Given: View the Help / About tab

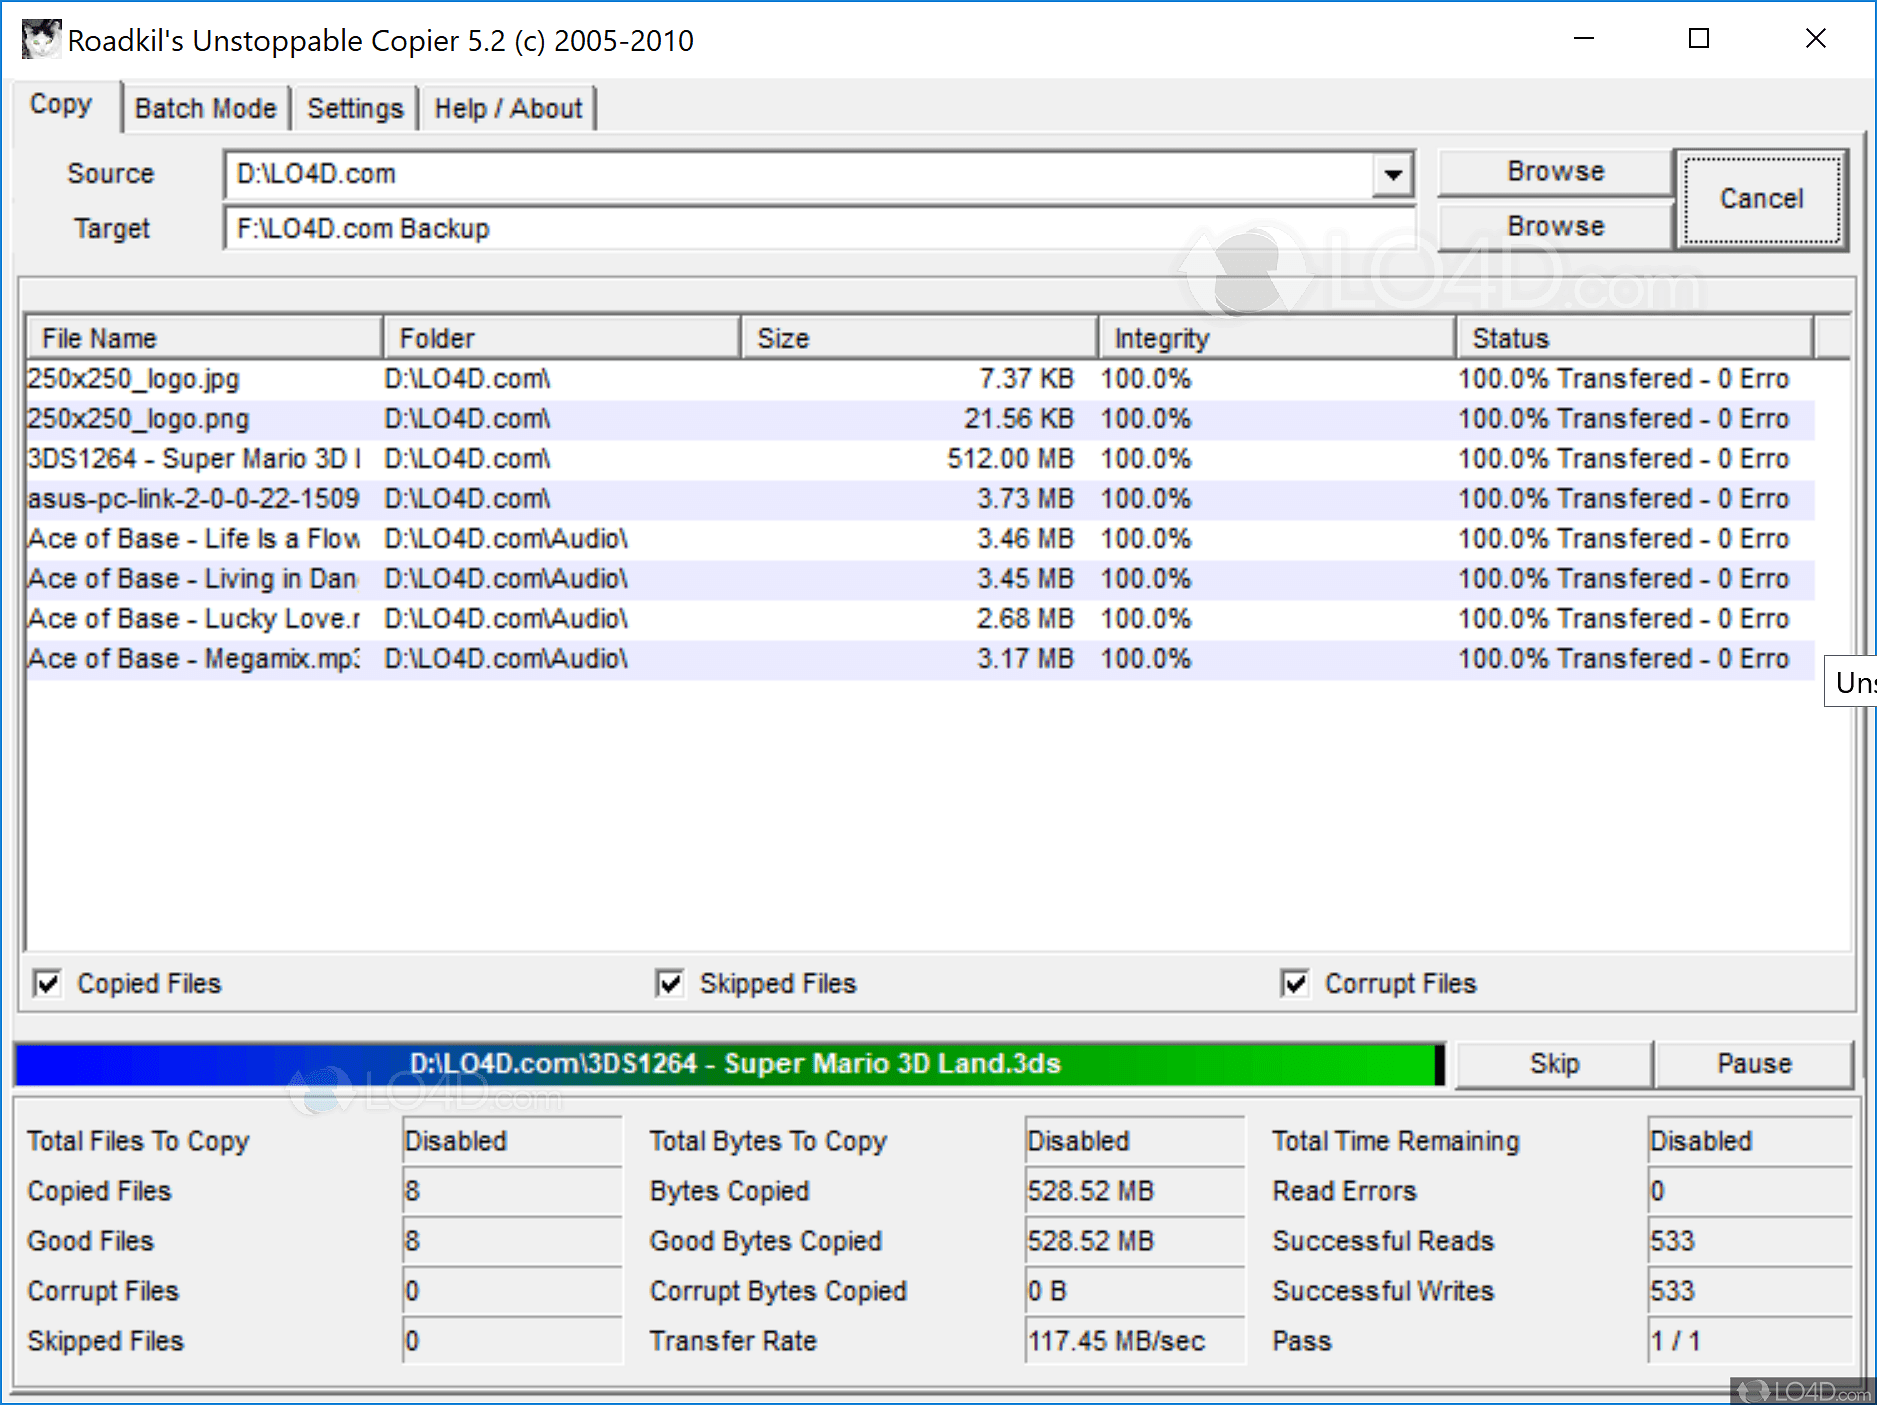Looking at the screenshot, I should (508, 107).
